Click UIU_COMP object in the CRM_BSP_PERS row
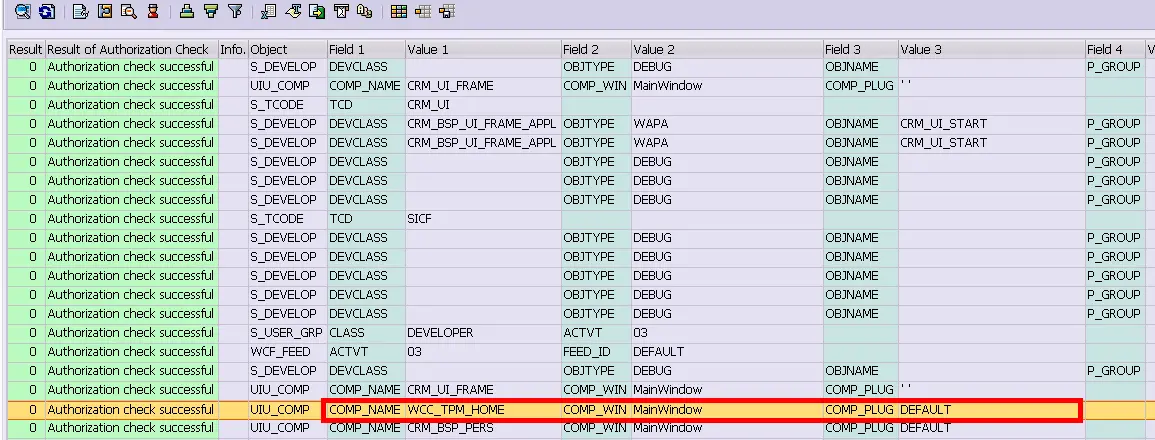Screen dimensions: 1155x440 point(287,427)
